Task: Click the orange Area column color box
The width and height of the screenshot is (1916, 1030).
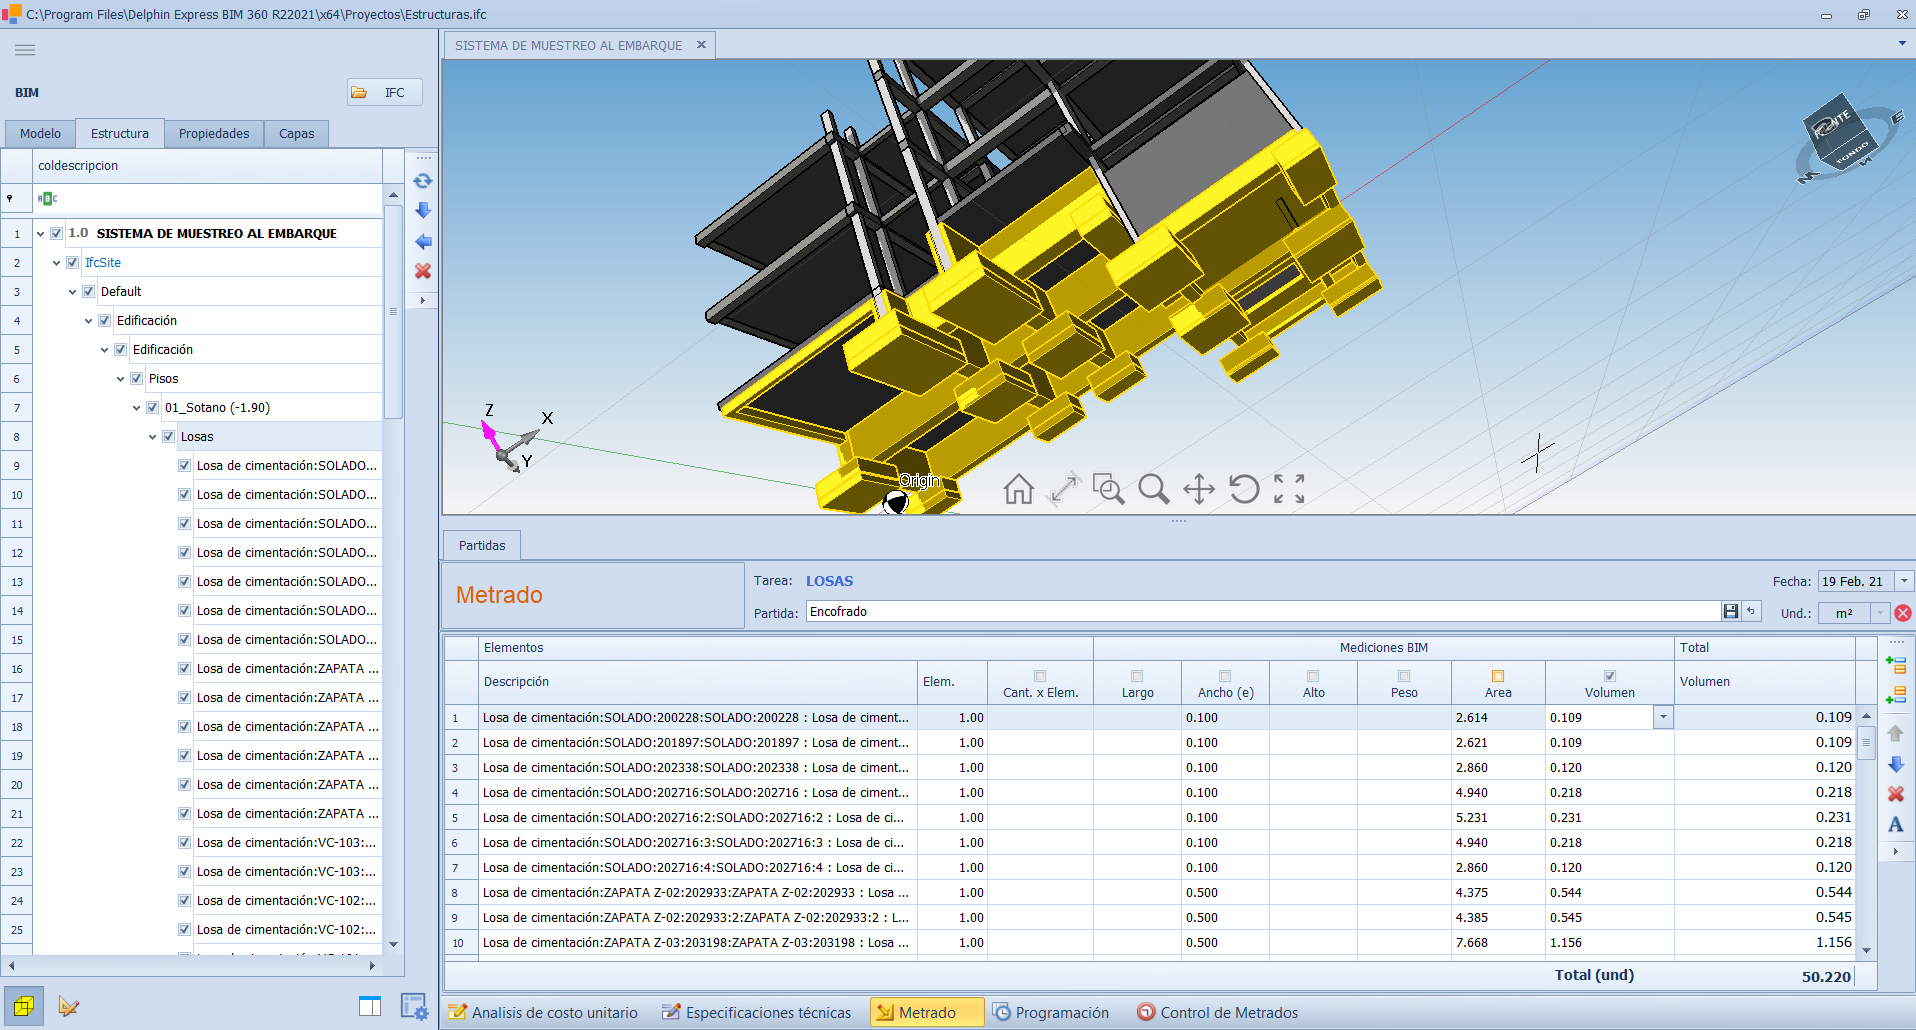Action: tap(1498, 676)
